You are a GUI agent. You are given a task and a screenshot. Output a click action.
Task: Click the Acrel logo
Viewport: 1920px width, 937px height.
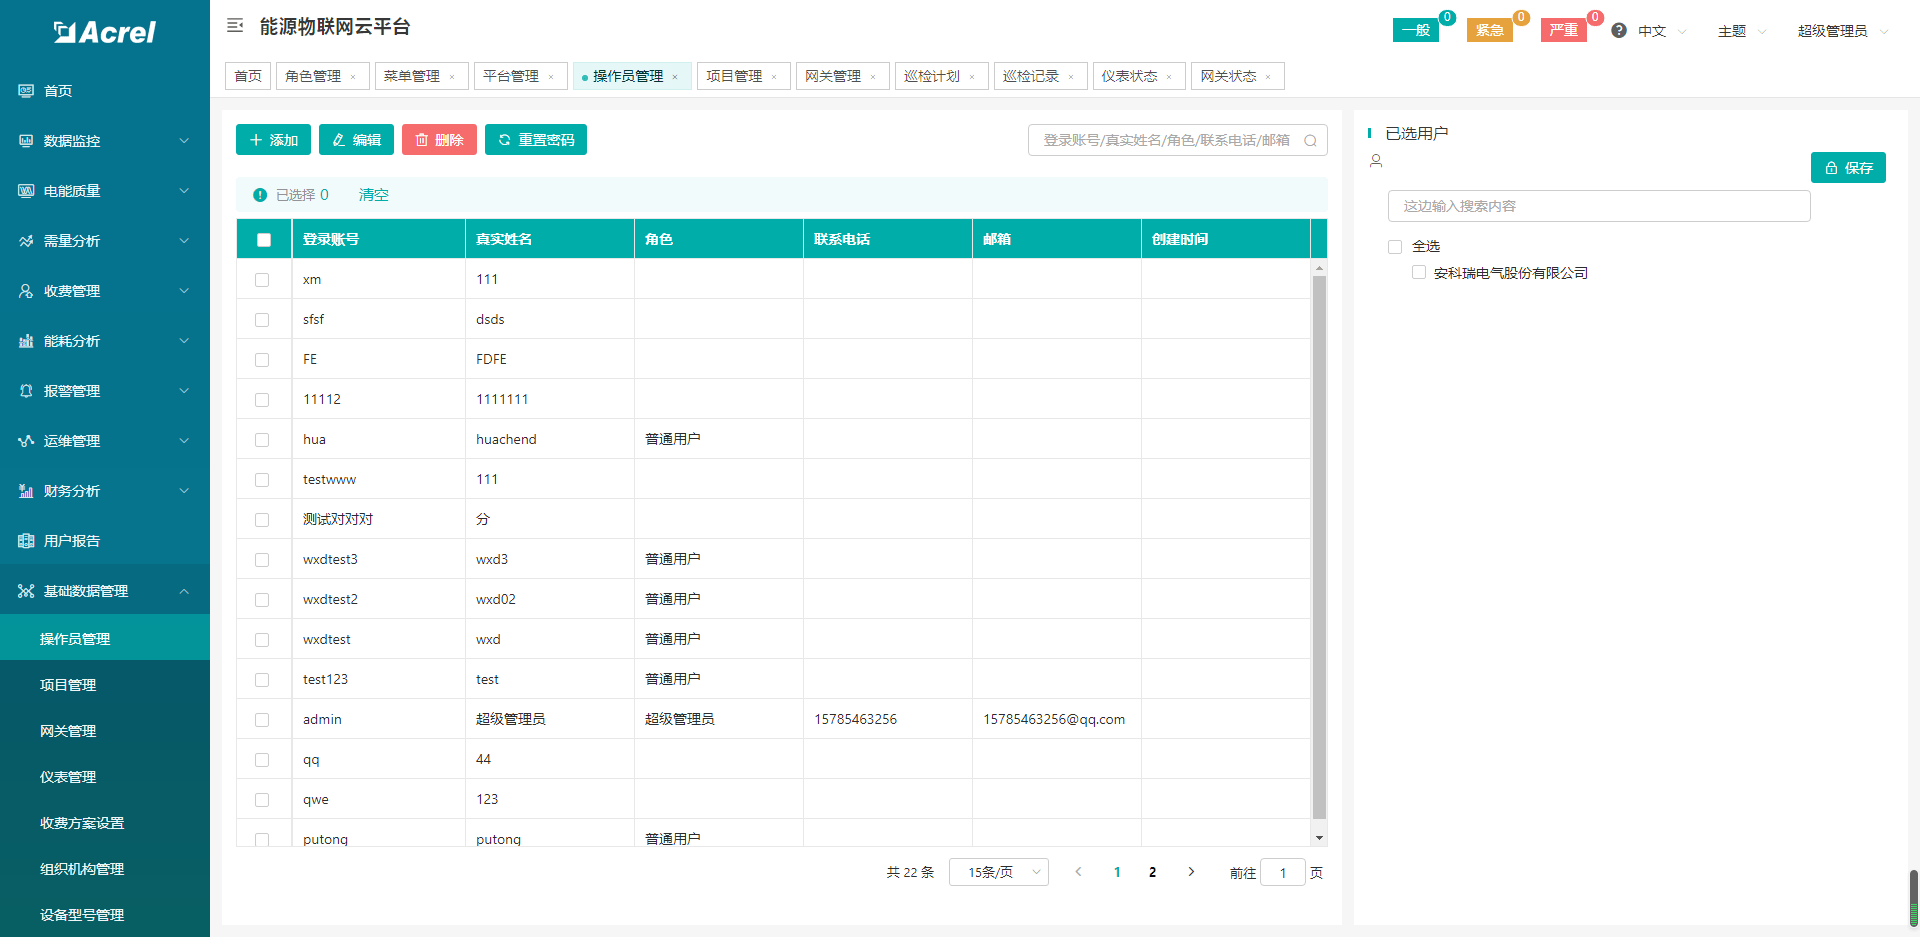(x=104, y=32)
